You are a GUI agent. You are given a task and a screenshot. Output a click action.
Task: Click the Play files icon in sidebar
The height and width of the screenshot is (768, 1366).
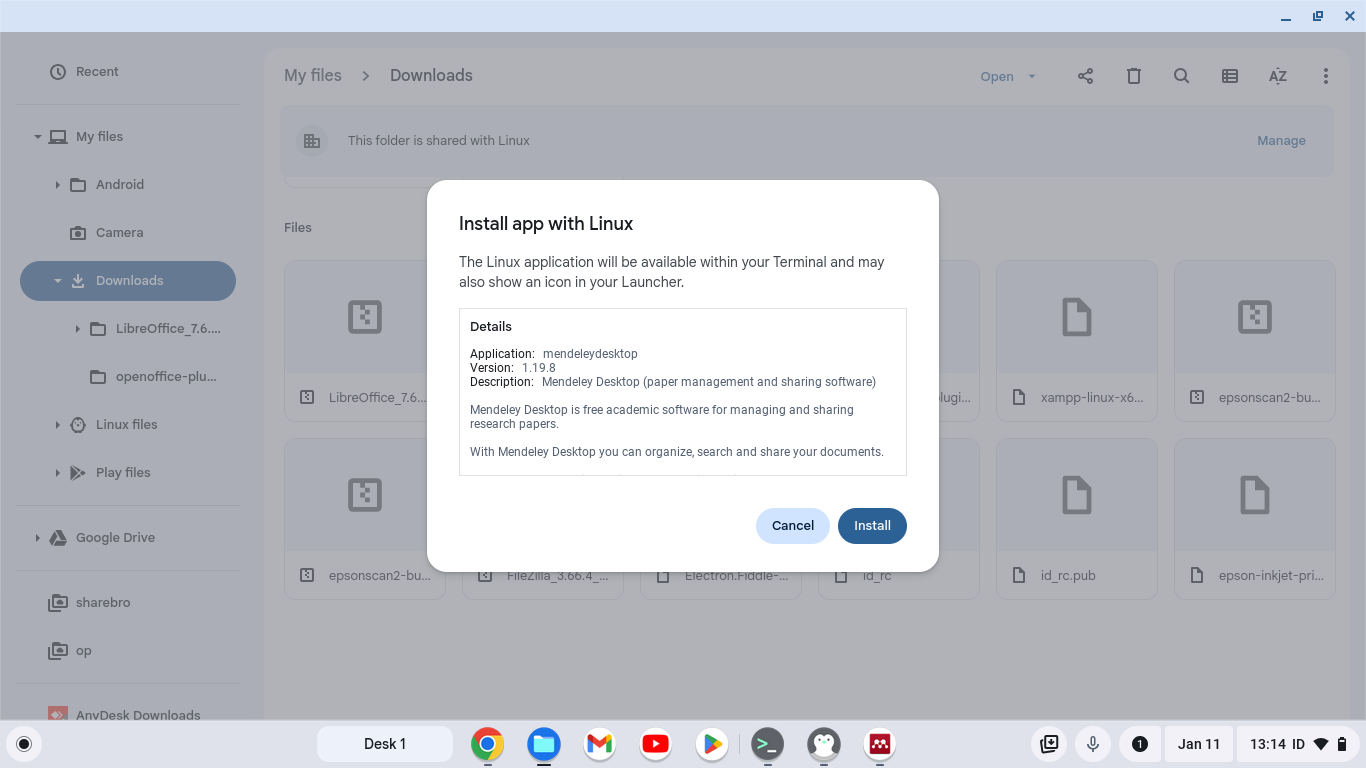(x=78, y=473)
